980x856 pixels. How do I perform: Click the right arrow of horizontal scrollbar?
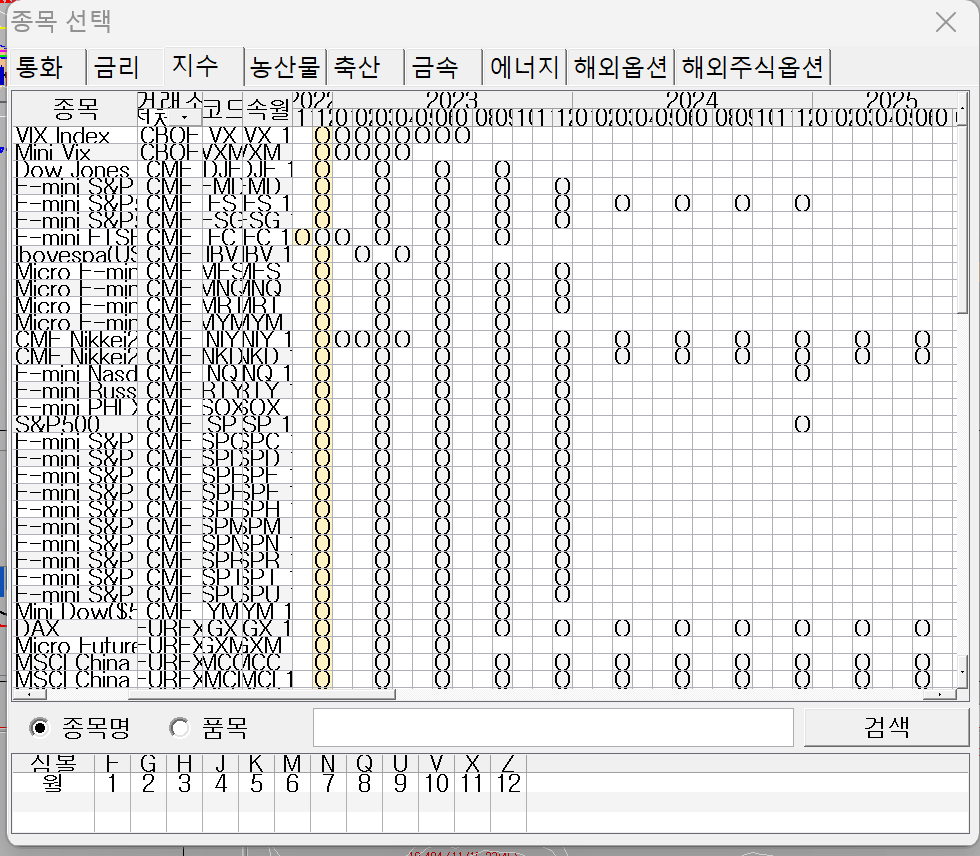click(941, 692)
